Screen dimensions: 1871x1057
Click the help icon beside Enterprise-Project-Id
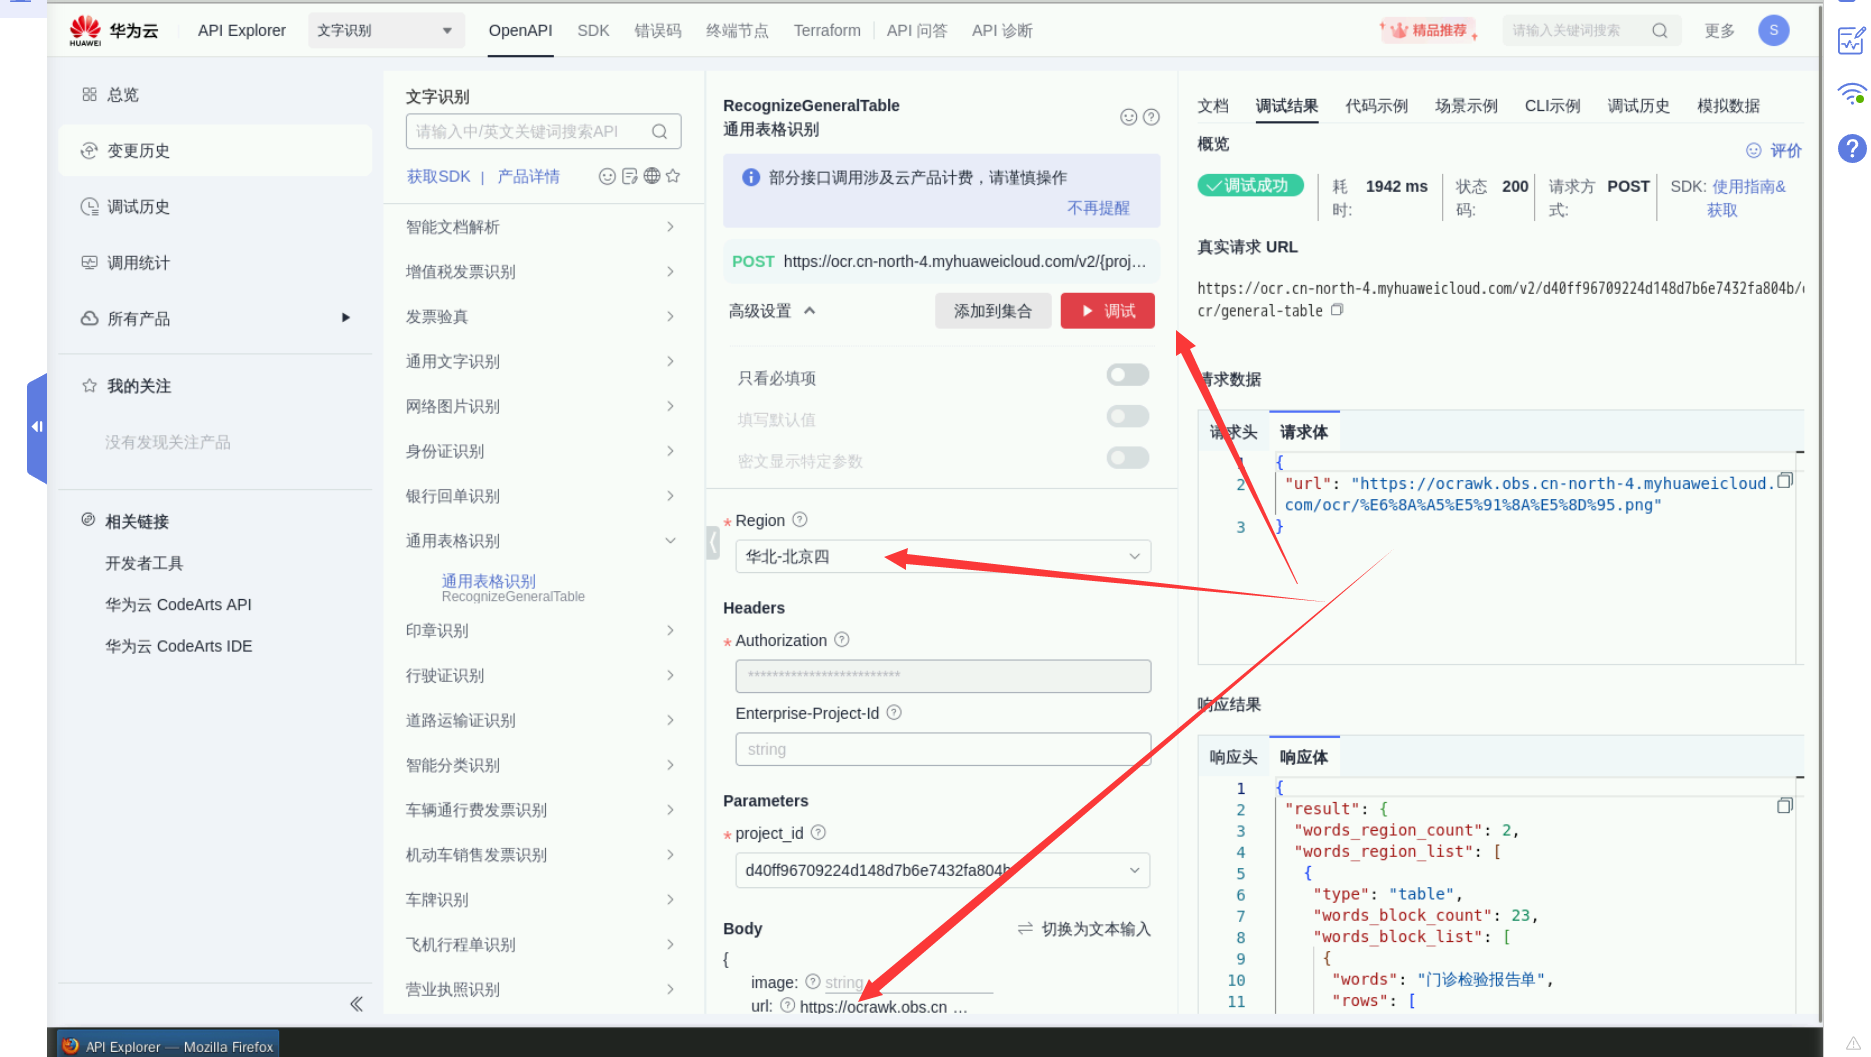click(x=894, y=713)
